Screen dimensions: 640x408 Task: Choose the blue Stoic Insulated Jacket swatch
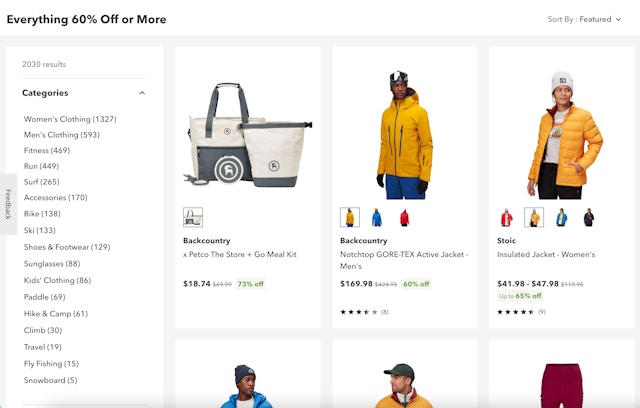click(562, 217)
